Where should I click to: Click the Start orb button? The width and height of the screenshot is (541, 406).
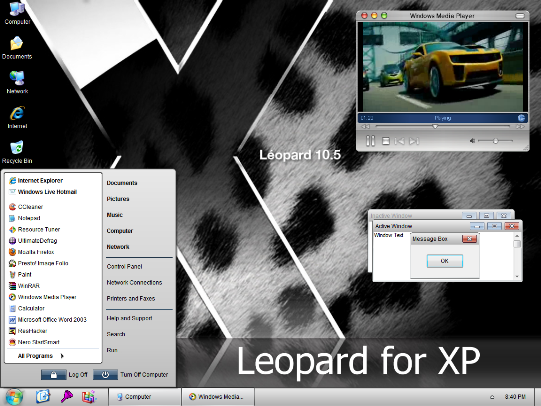click(14, 397)
